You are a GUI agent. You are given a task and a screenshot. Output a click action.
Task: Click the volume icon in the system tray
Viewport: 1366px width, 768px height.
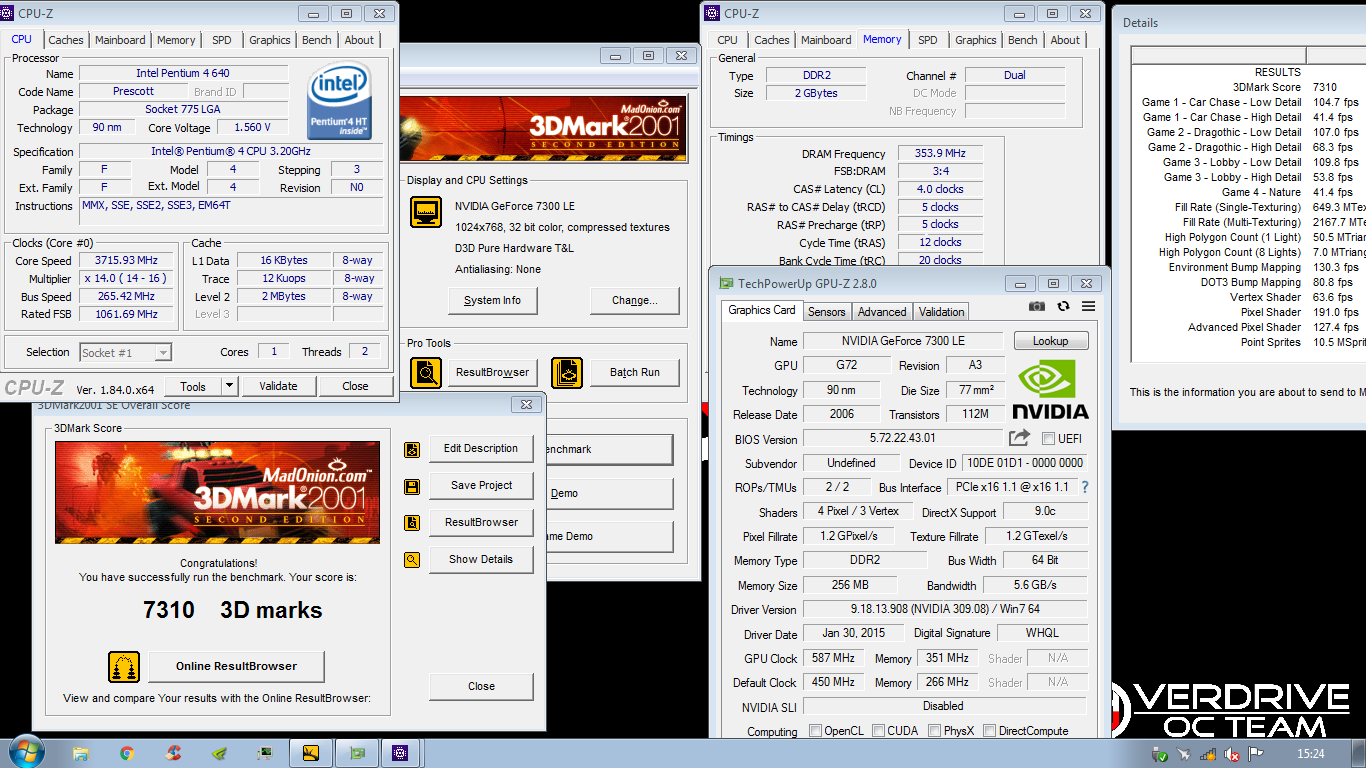click(x=1232, y=754)
